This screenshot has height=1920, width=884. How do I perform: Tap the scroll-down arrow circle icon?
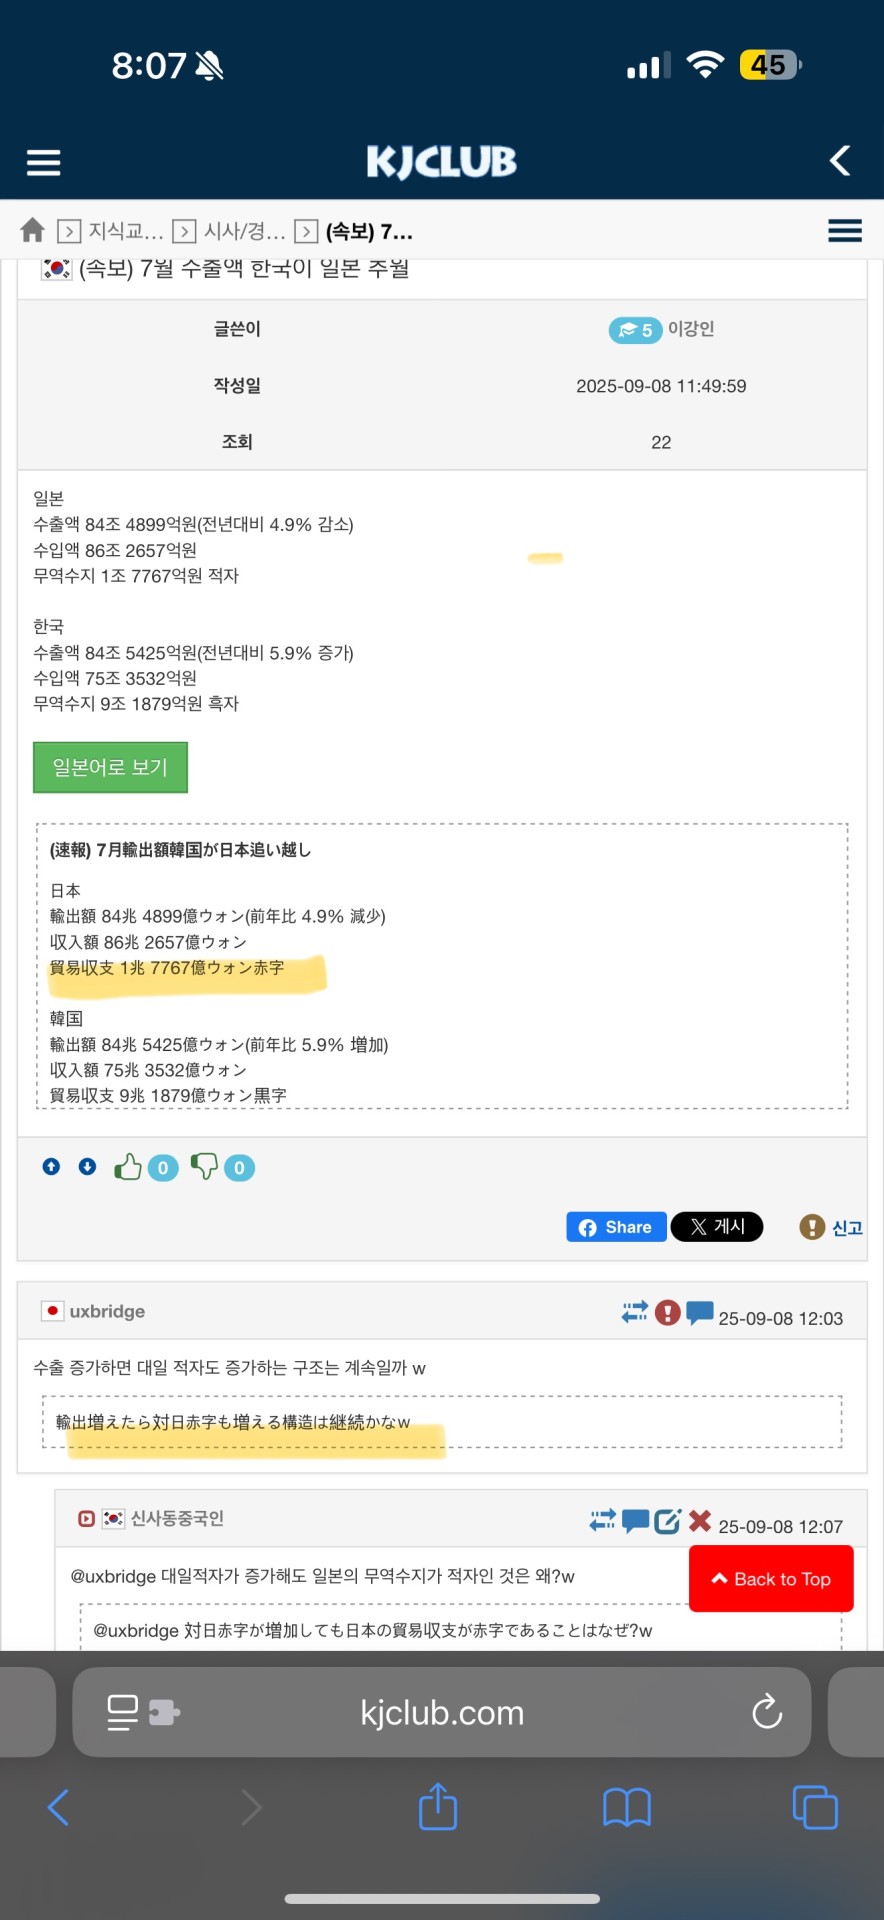pos(88,1167)
